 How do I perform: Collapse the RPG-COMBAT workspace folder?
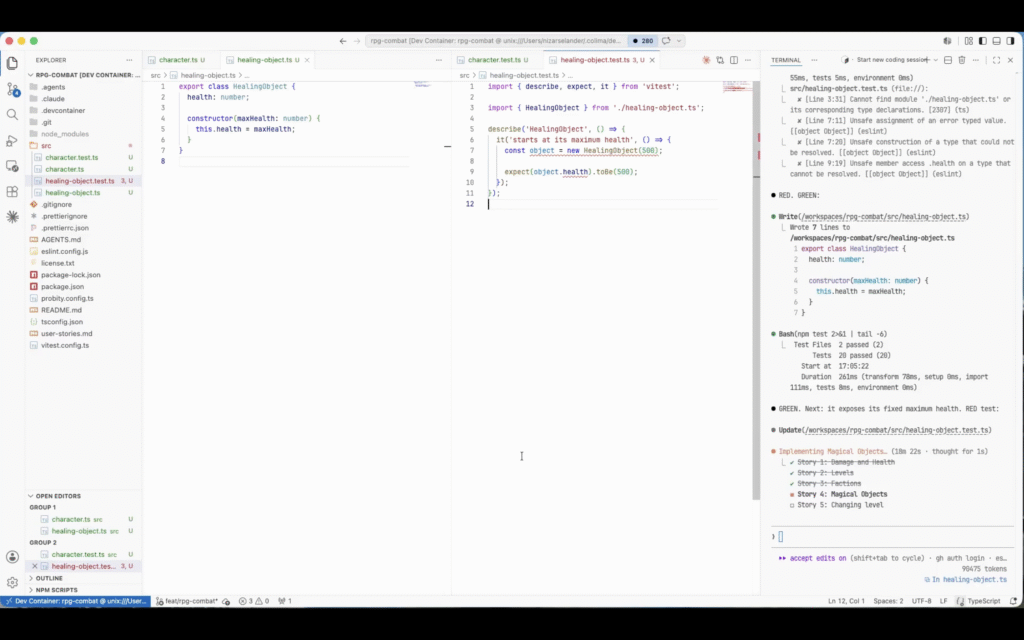click(84, 75)
